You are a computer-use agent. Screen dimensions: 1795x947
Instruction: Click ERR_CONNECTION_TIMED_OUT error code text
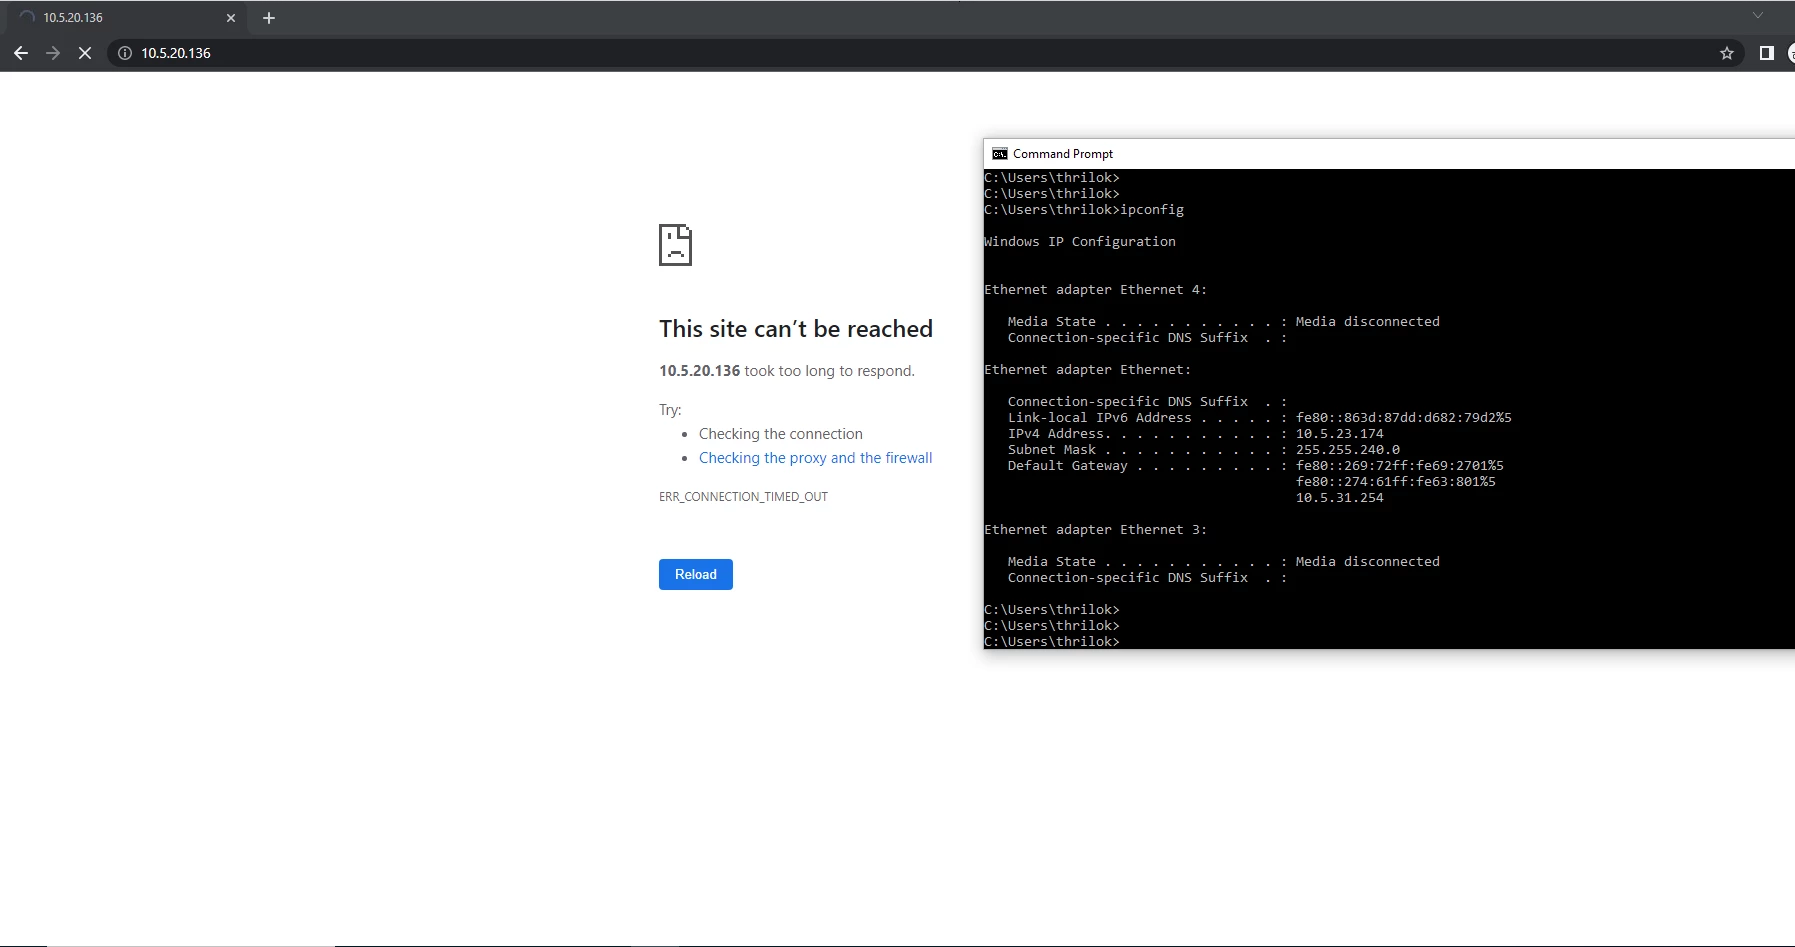743,497
